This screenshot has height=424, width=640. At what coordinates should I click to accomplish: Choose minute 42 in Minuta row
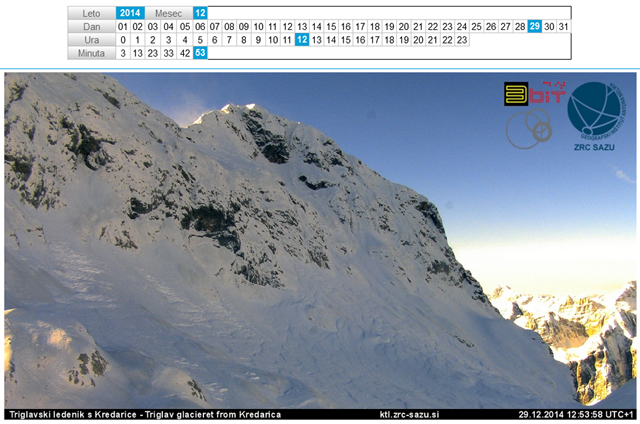coord(185,53)
